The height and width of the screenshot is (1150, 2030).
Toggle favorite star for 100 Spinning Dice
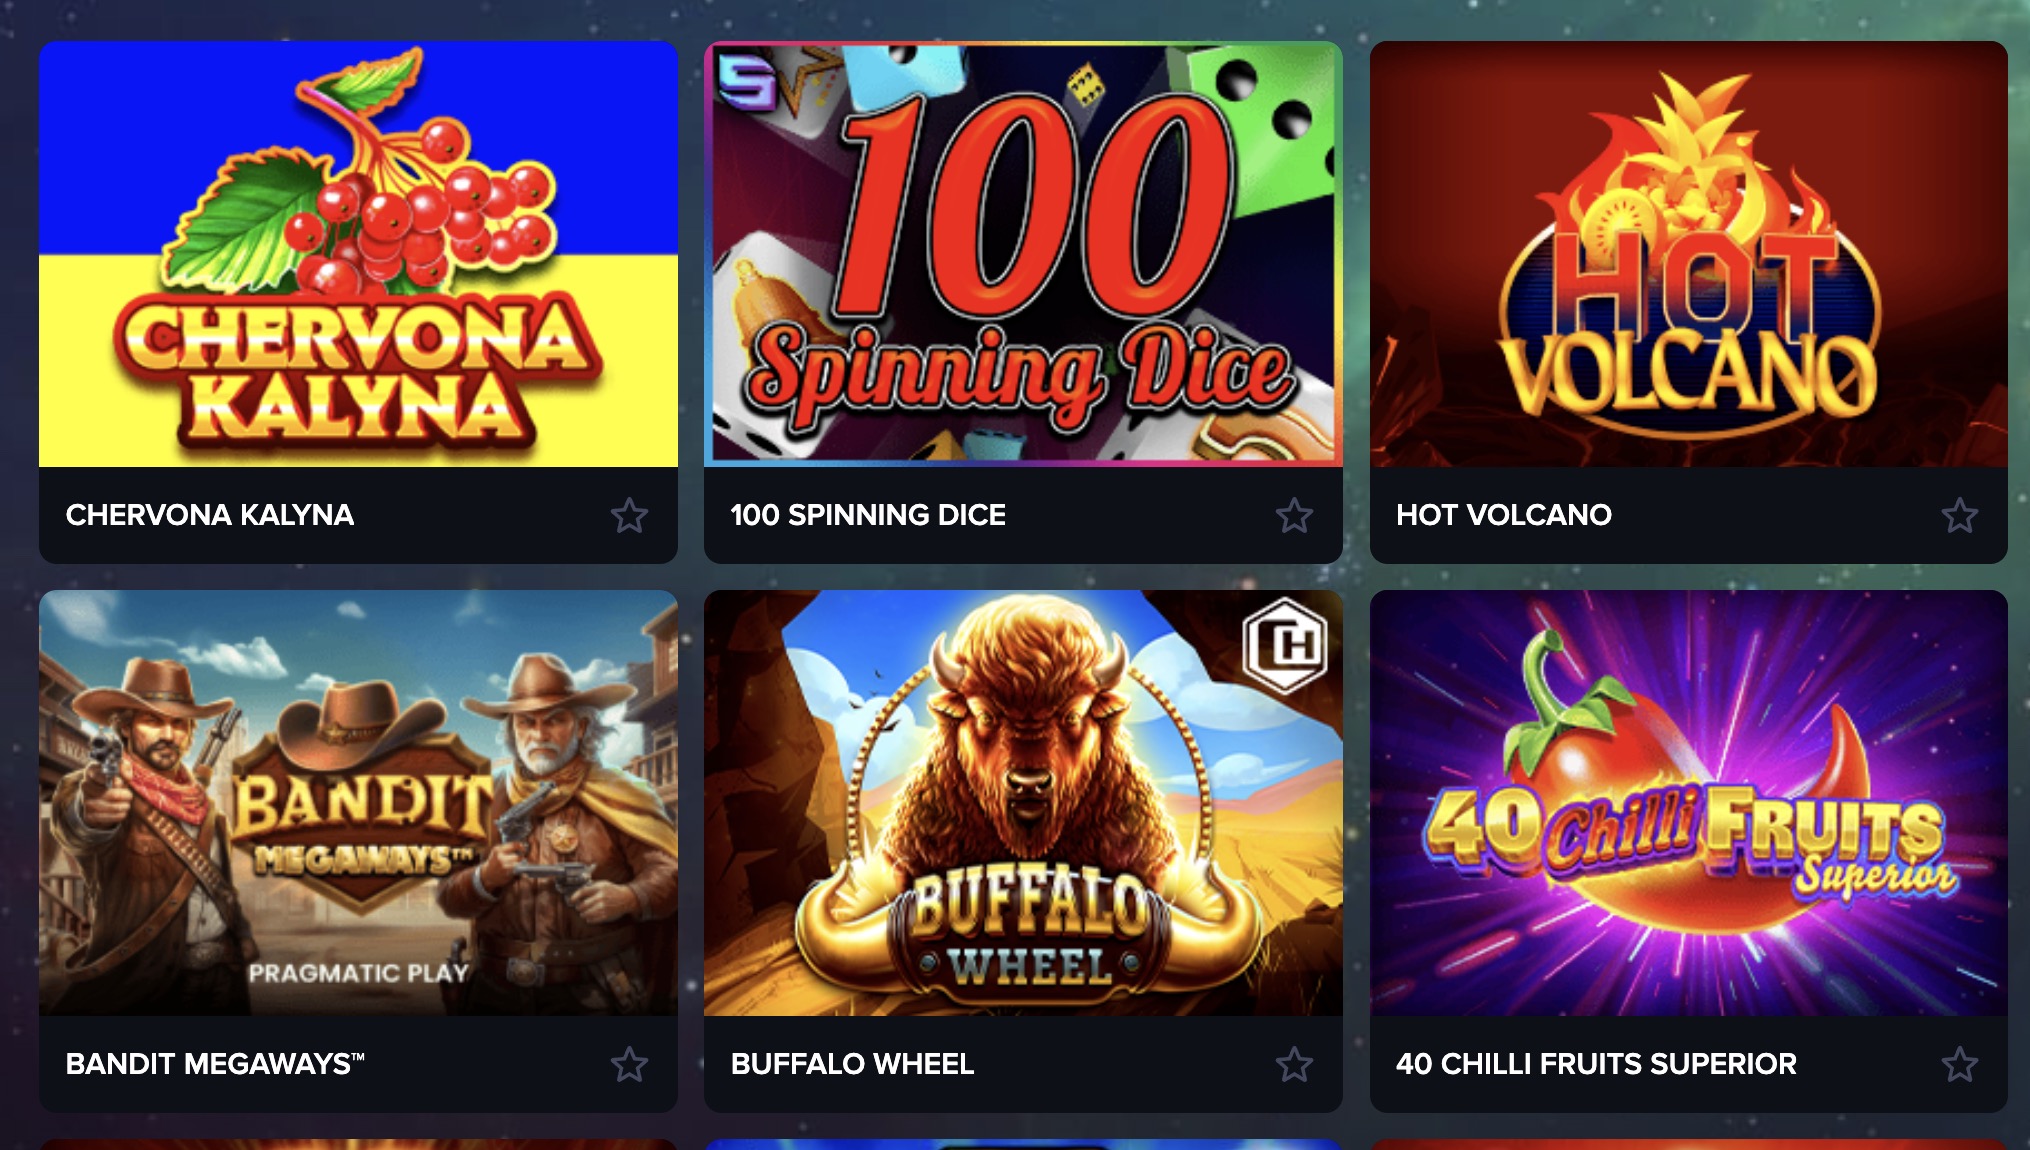(1294, 515)
